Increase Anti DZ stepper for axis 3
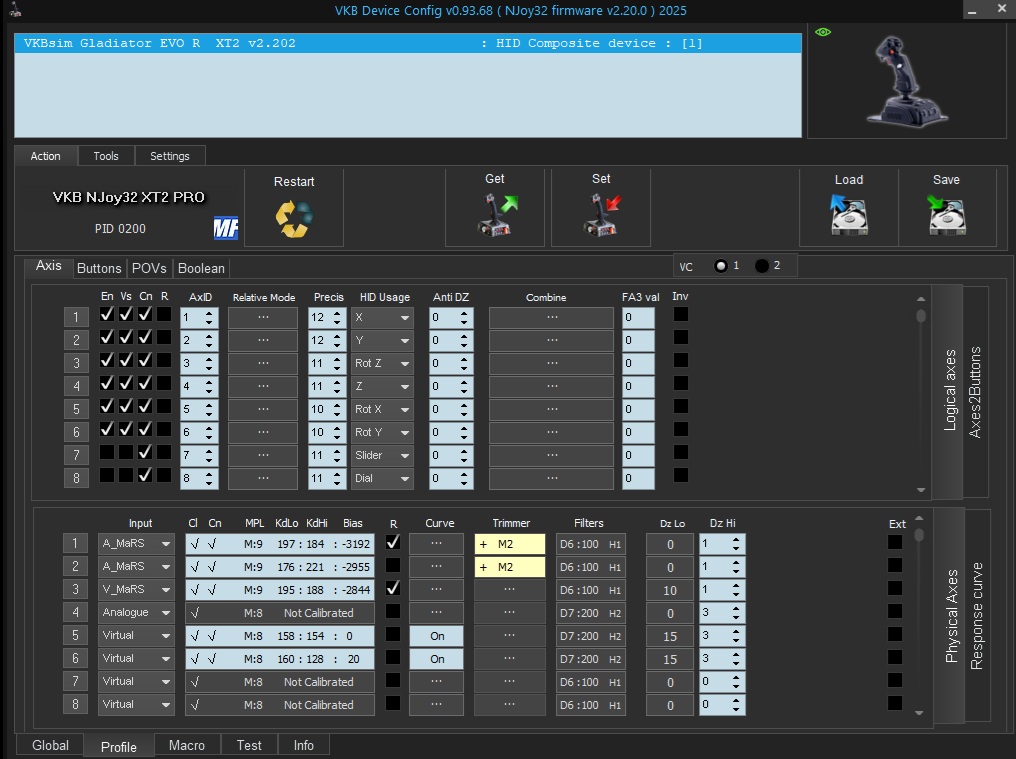The height and width of the screenshot is (759, 1016). coord(464,359)
